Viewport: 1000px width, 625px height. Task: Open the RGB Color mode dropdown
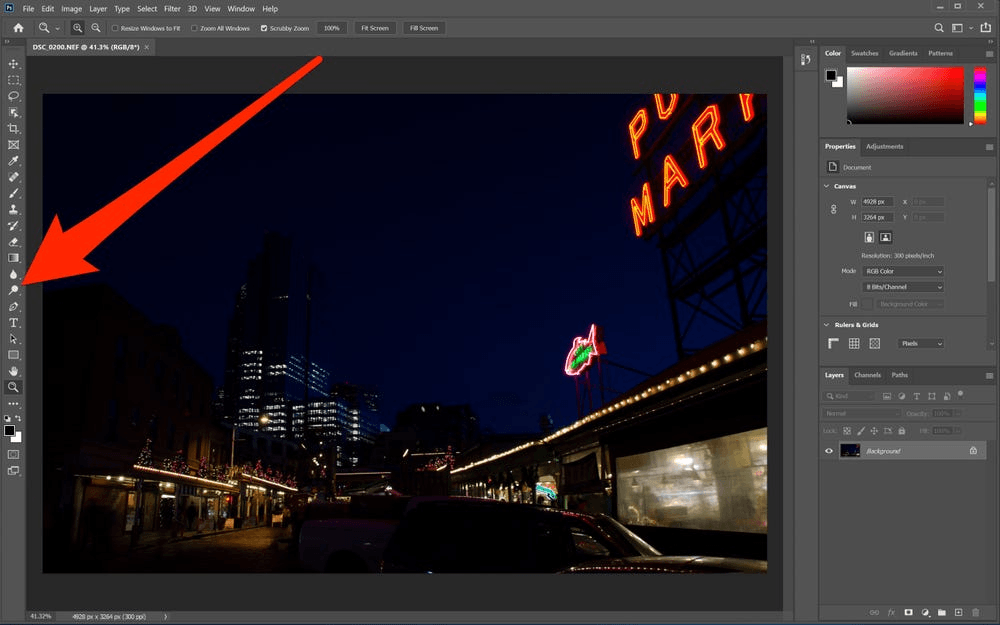(903, 271)
